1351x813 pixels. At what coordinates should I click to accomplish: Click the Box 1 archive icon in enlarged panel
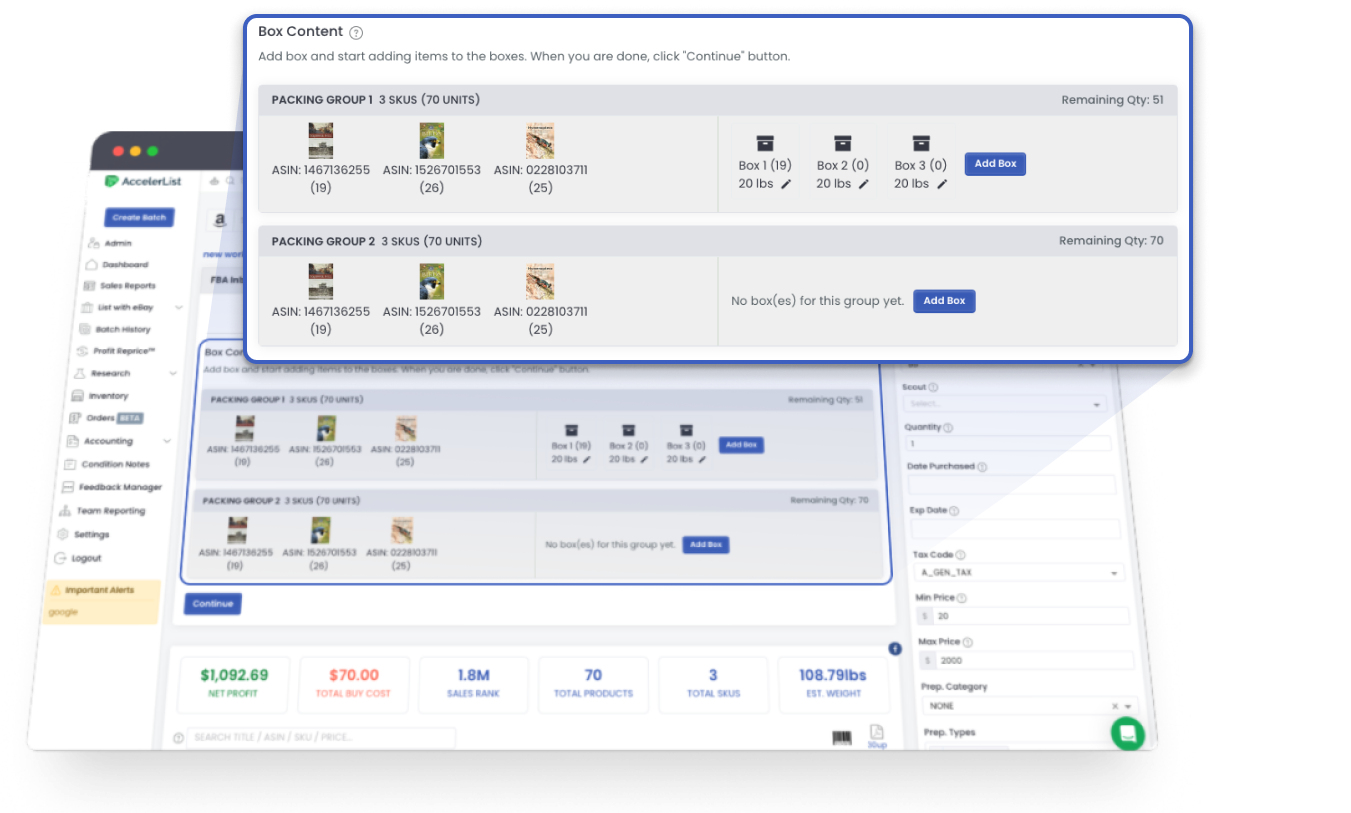pos(765,143)
